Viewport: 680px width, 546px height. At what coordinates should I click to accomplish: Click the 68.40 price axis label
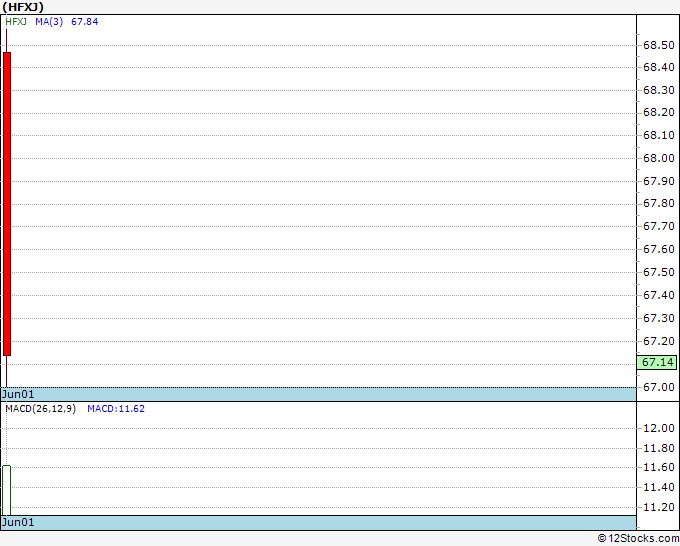coord(658,67)
